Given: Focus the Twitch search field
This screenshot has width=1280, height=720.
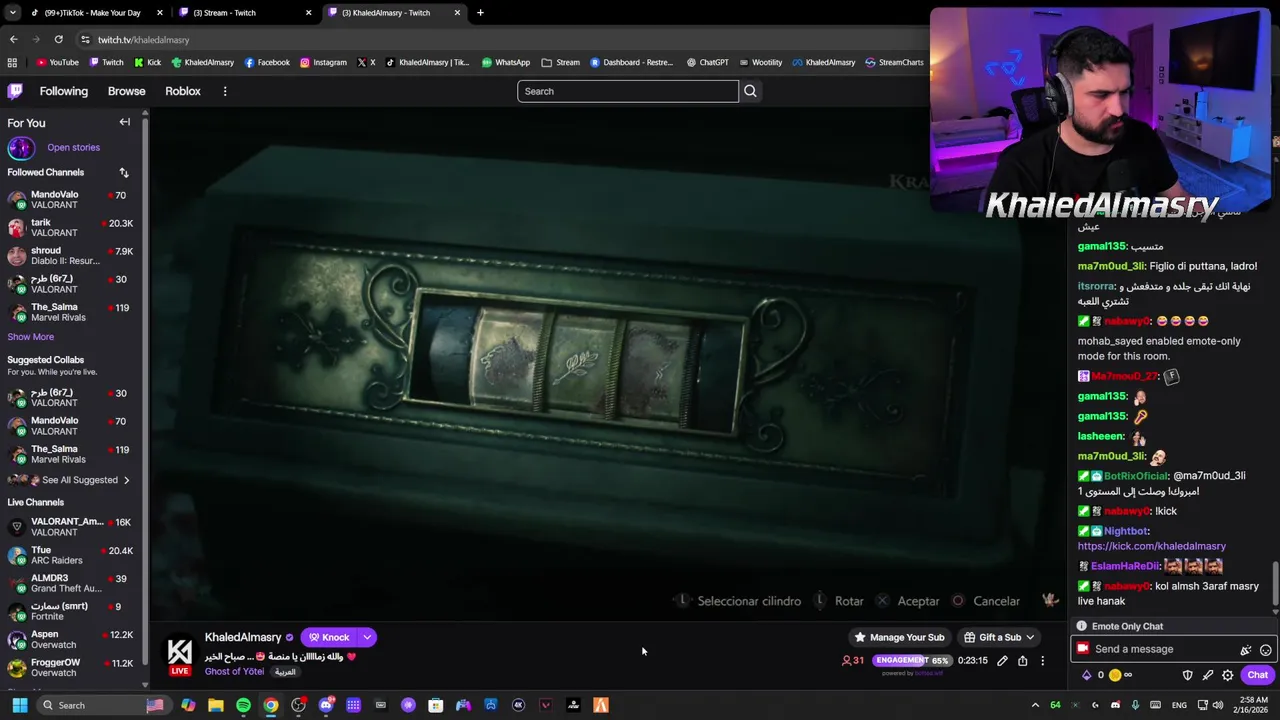Looking at the screenshot, I should [x=628, y=91].
